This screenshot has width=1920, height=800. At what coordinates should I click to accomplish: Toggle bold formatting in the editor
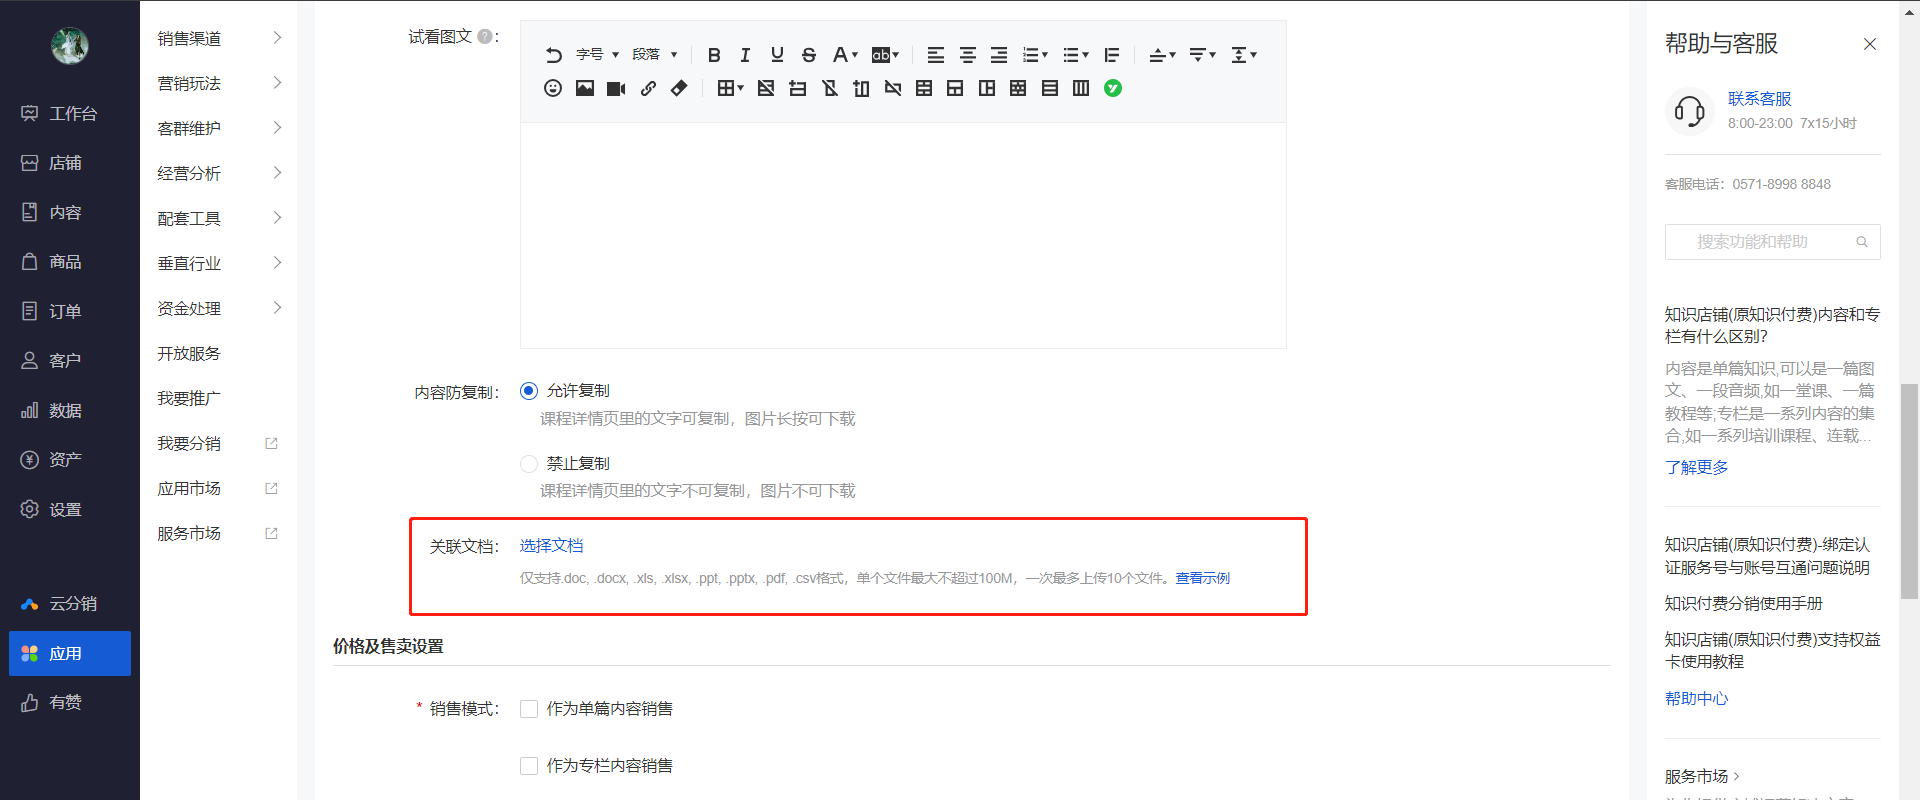(x=714, y=55)
